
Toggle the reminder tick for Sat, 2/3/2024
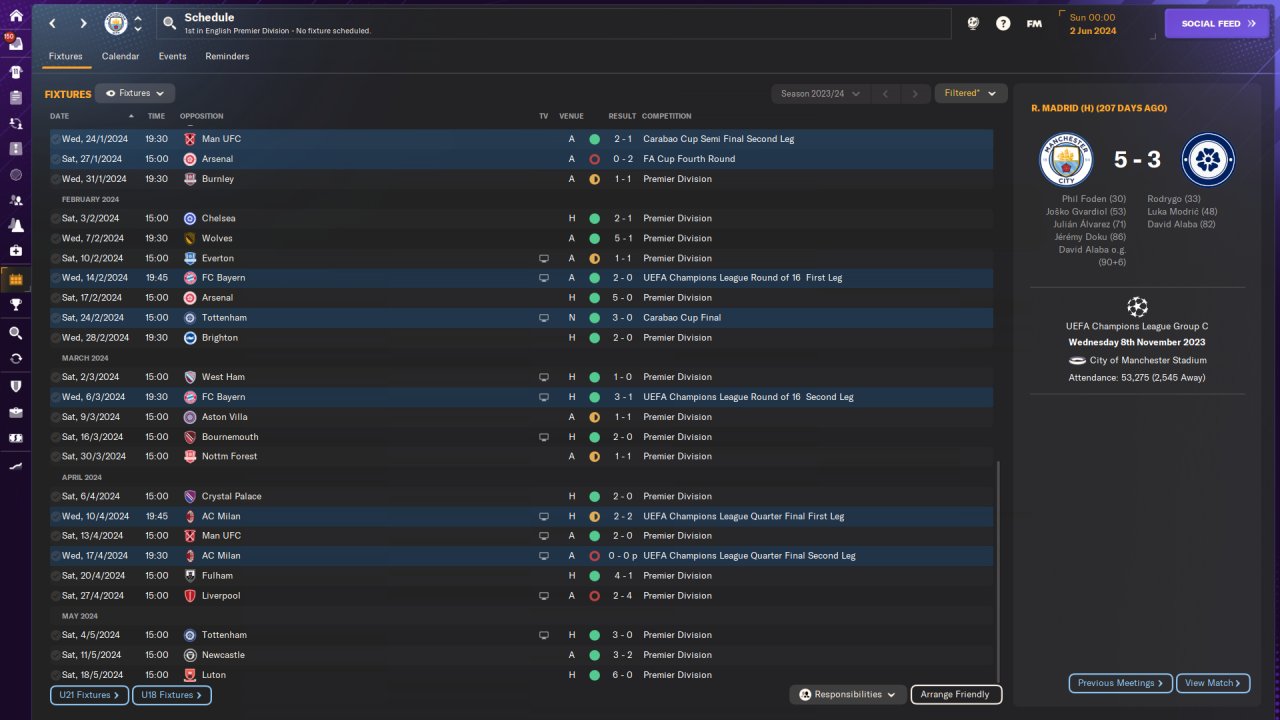[56, 377]
